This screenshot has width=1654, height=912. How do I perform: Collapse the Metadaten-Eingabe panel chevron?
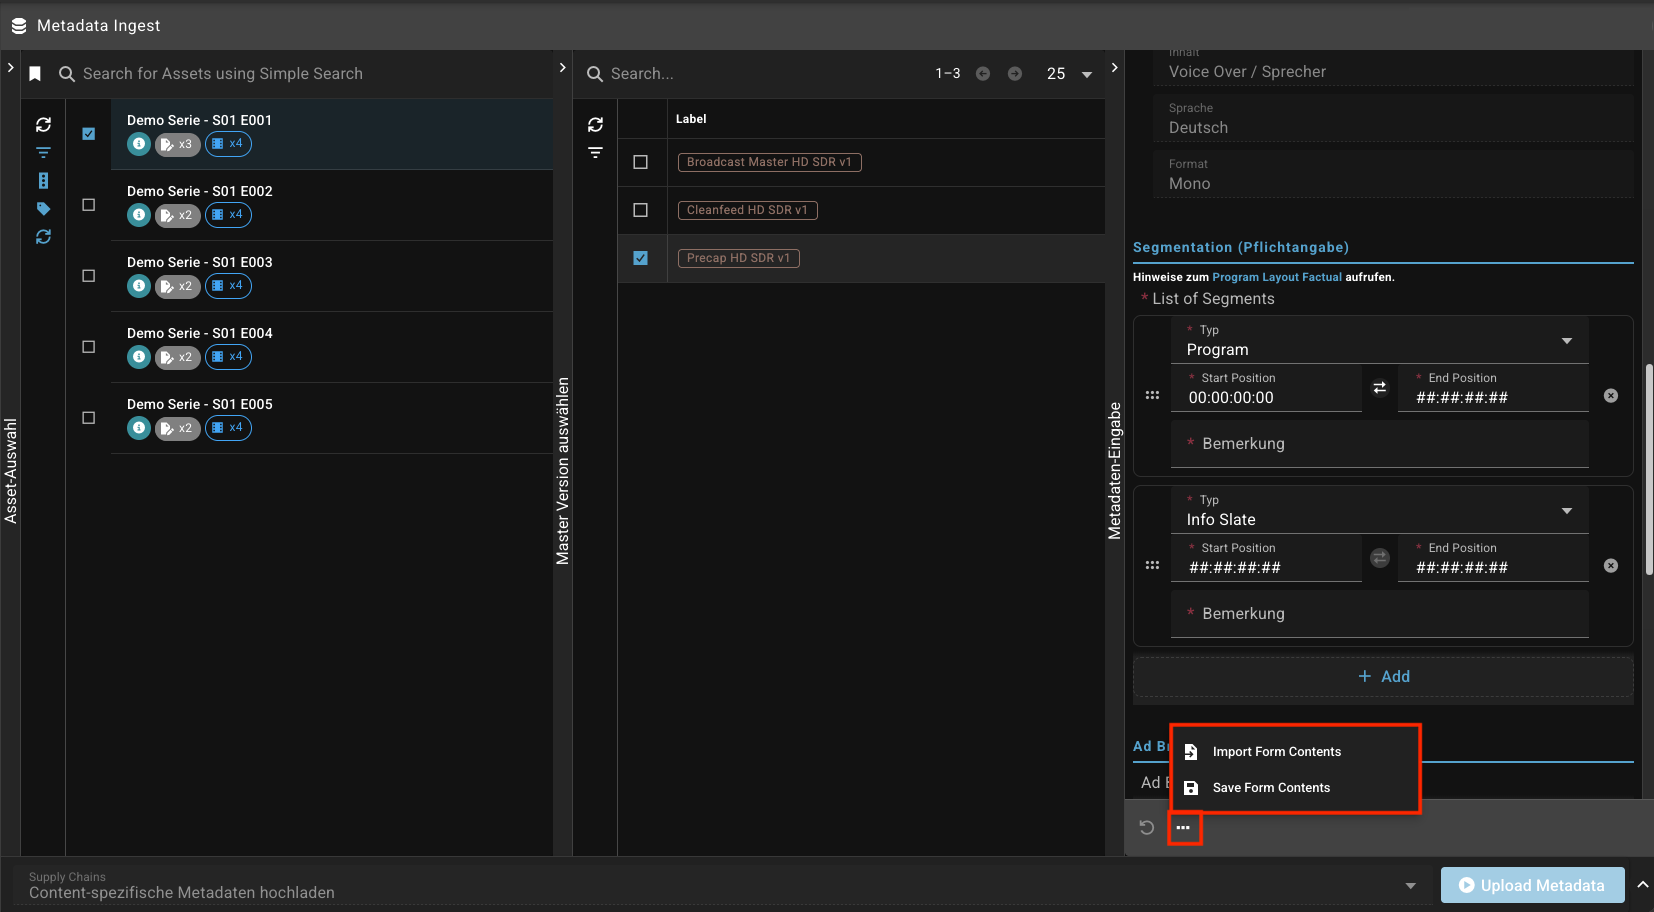point(1114,67)
